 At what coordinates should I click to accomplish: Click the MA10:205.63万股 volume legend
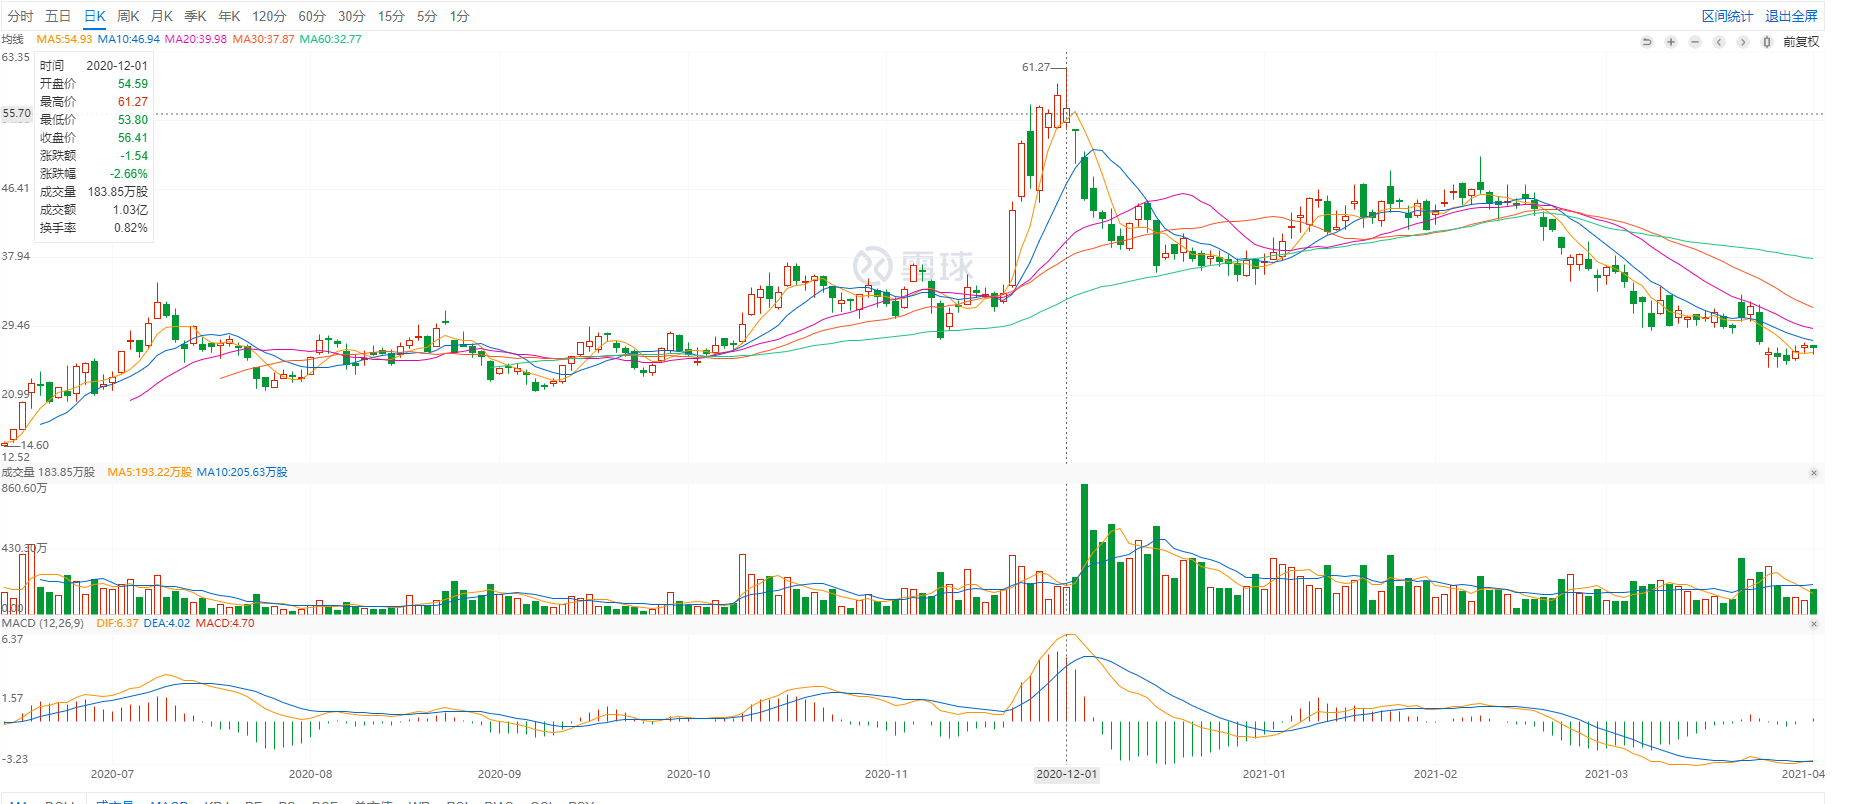[242, 472]
